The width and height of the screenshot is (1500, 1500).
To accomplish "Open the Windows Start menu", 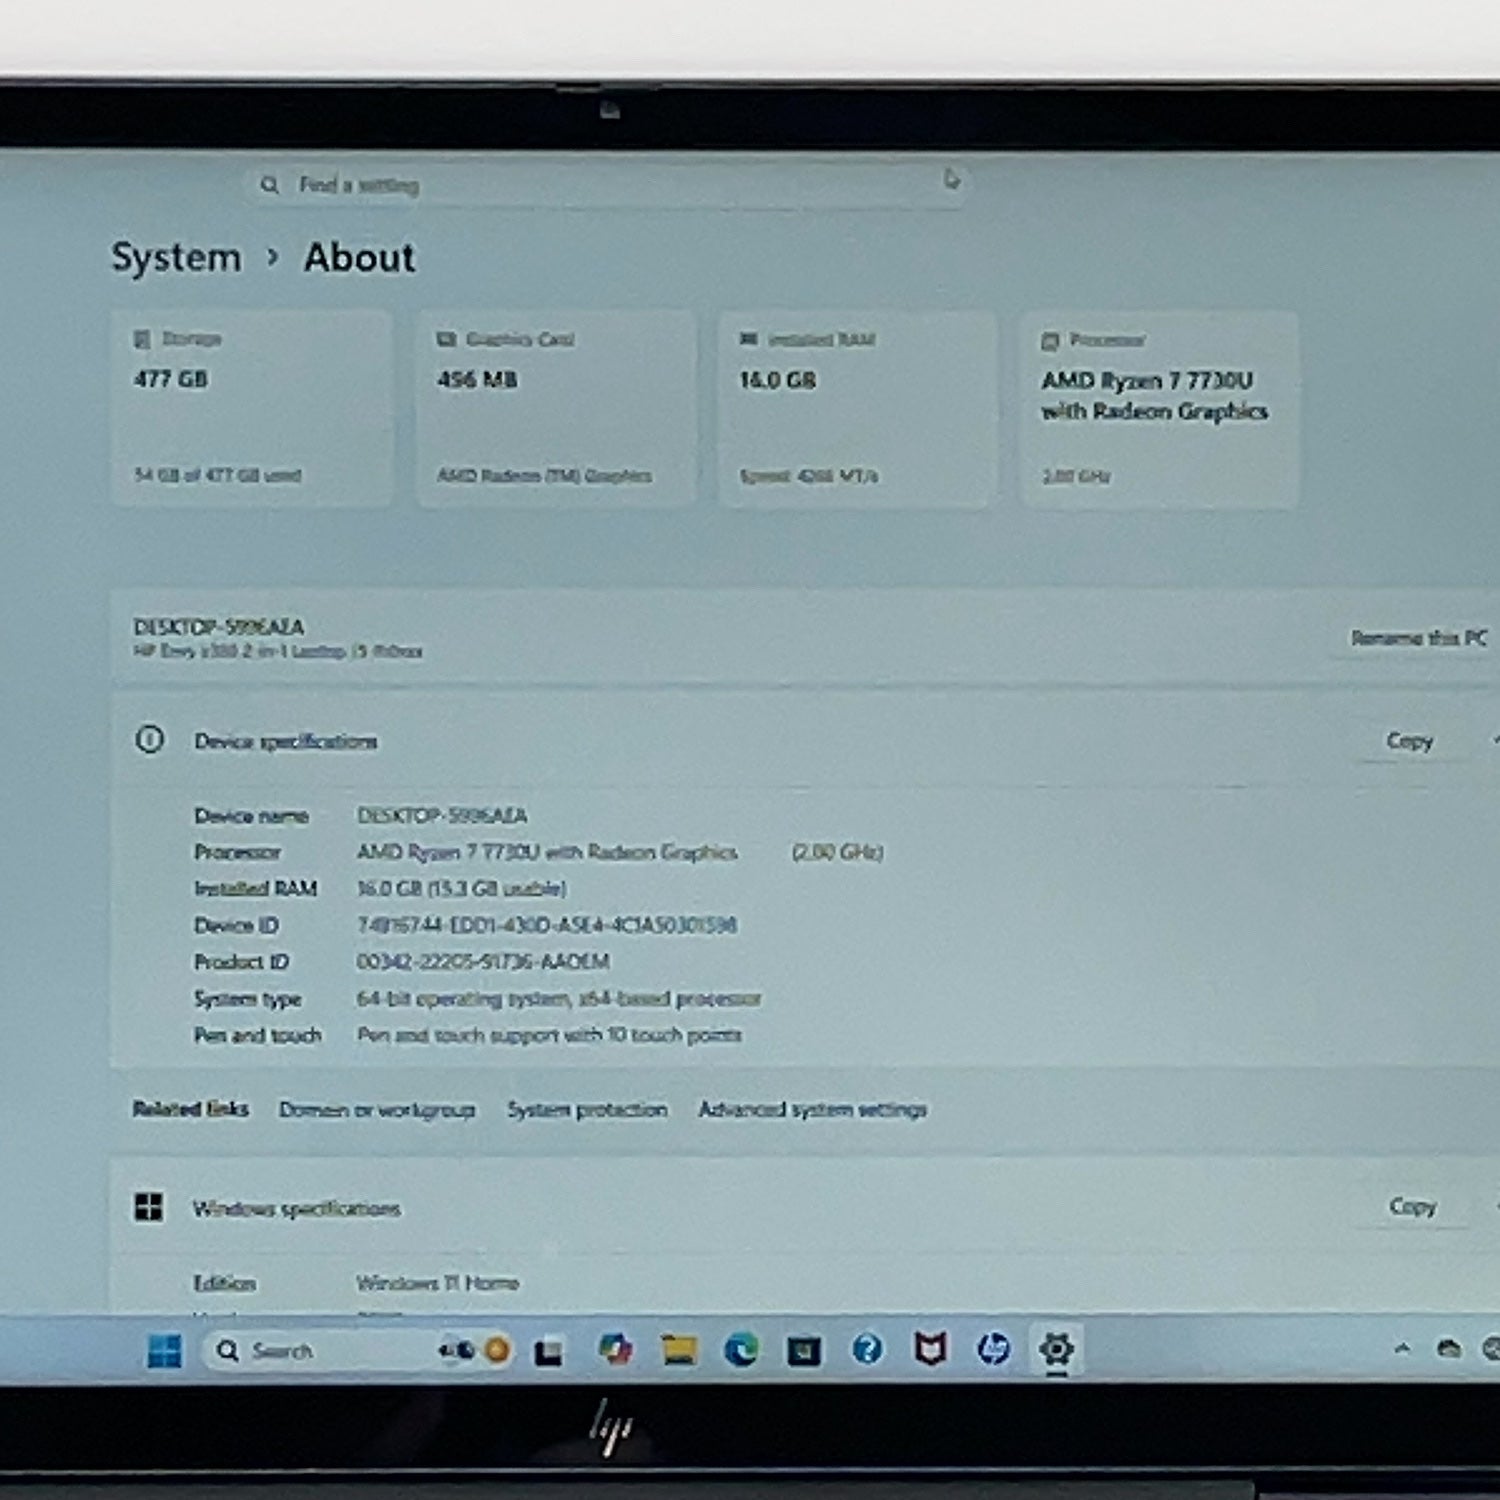I will [x=165, y=1351].
